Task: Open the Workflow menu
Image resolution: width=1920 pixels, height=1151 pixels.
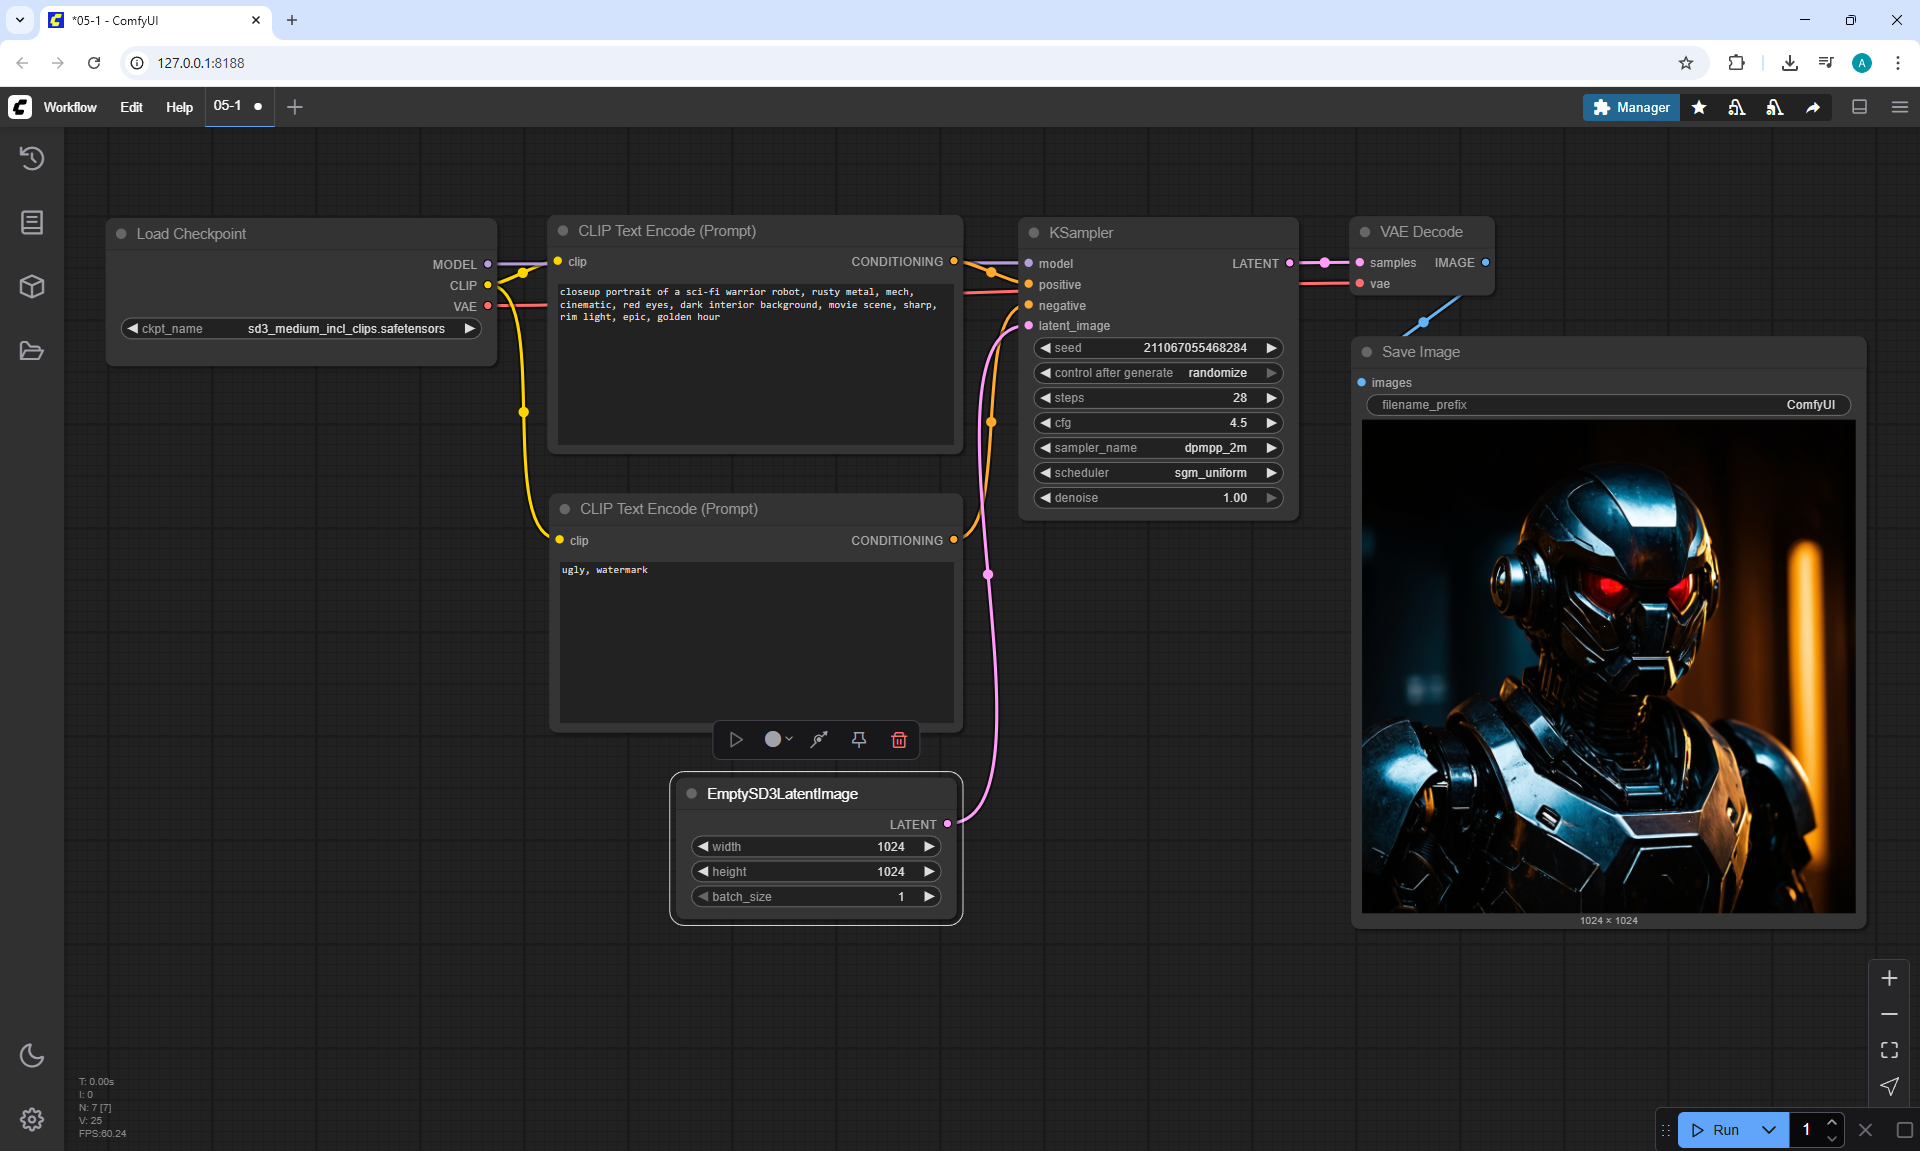Action: (x=70, y=107)
